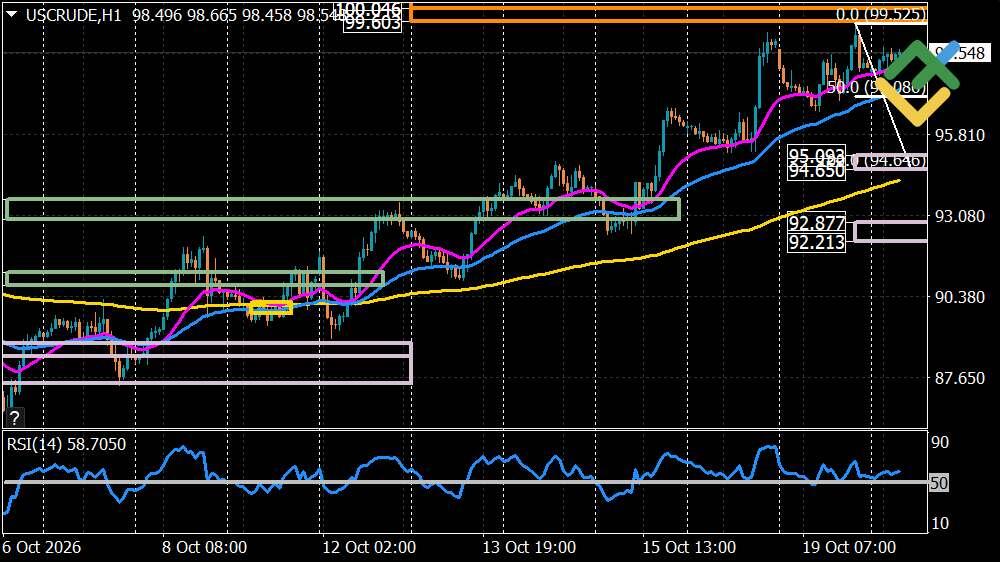
Task: Click the 19 Oct 07:00 time label
Action: (x=849, y=547)
